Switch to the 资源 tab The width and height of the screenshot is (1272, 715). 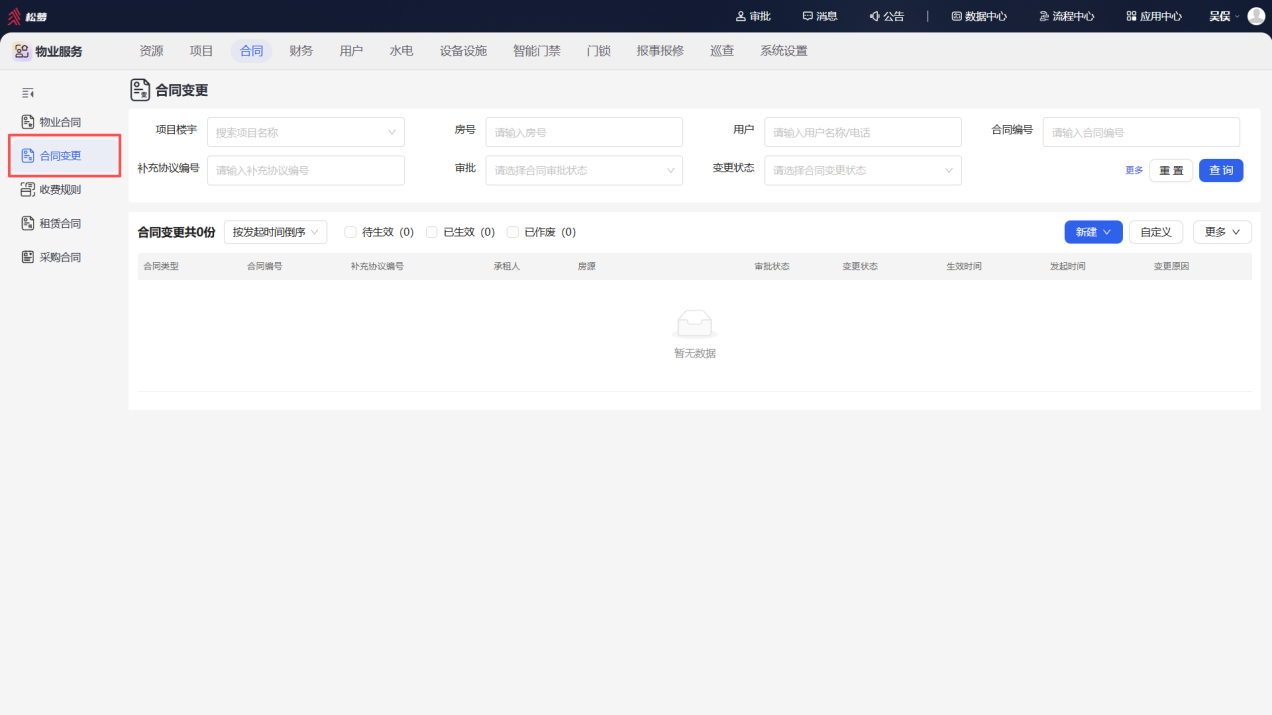pos(151,51)
